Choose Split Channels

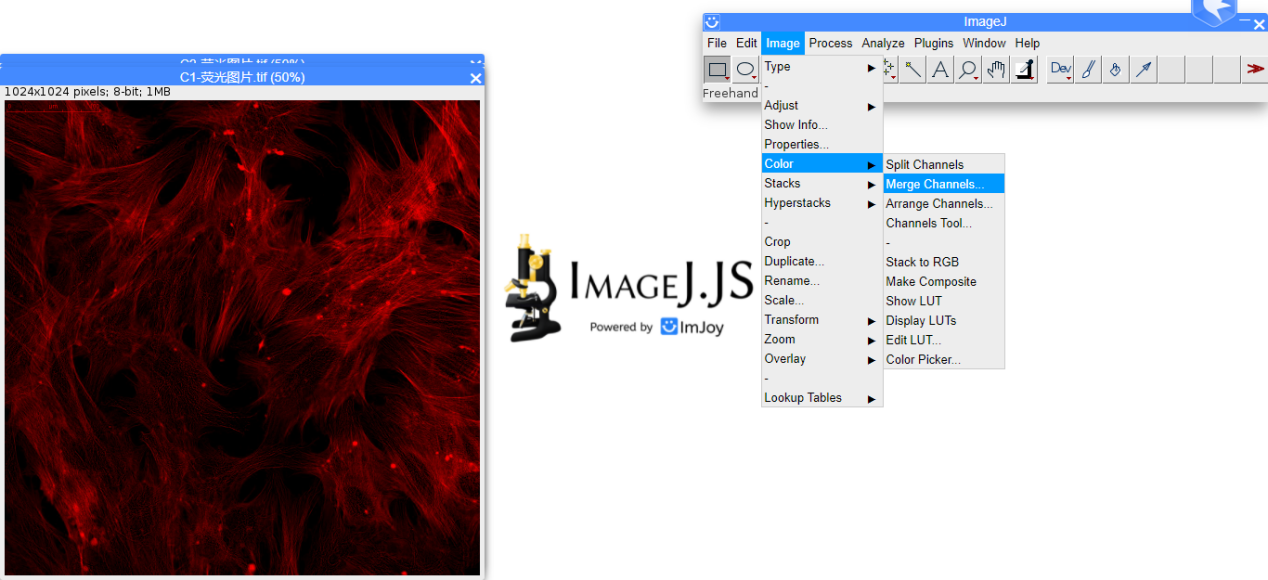[x=924, y=163]
